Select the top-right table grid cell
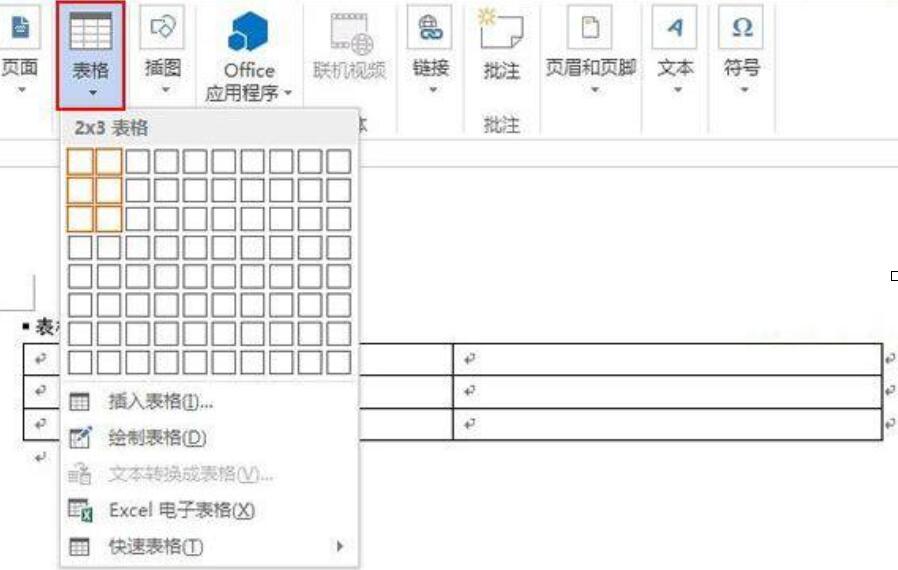This screenshot has height=570, width=898. coord(338,162)
